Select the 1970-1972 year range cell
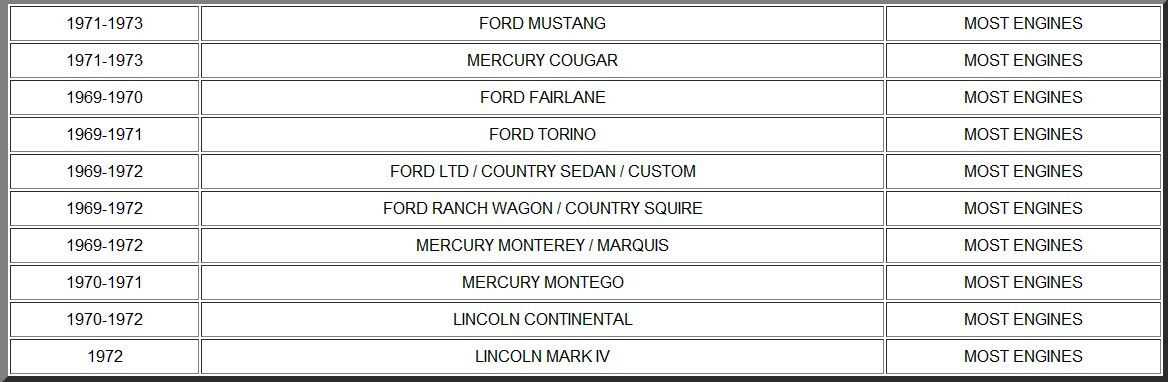 click(104, 319)
